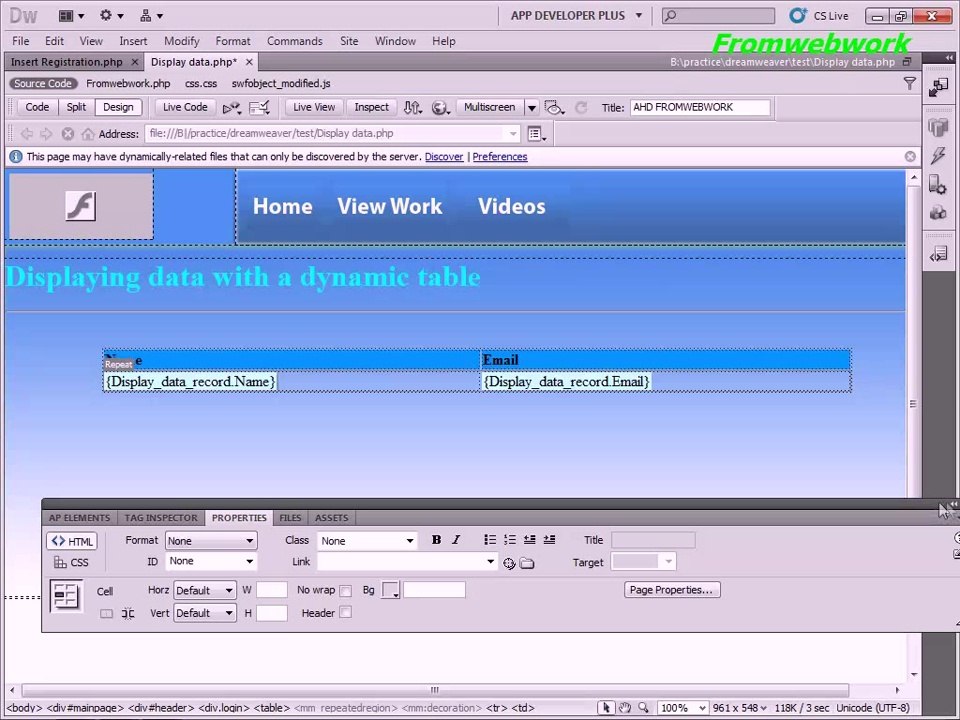Screen dimensions: 960x720
Task: Click Ordered List icon
Action: (509, 540)
